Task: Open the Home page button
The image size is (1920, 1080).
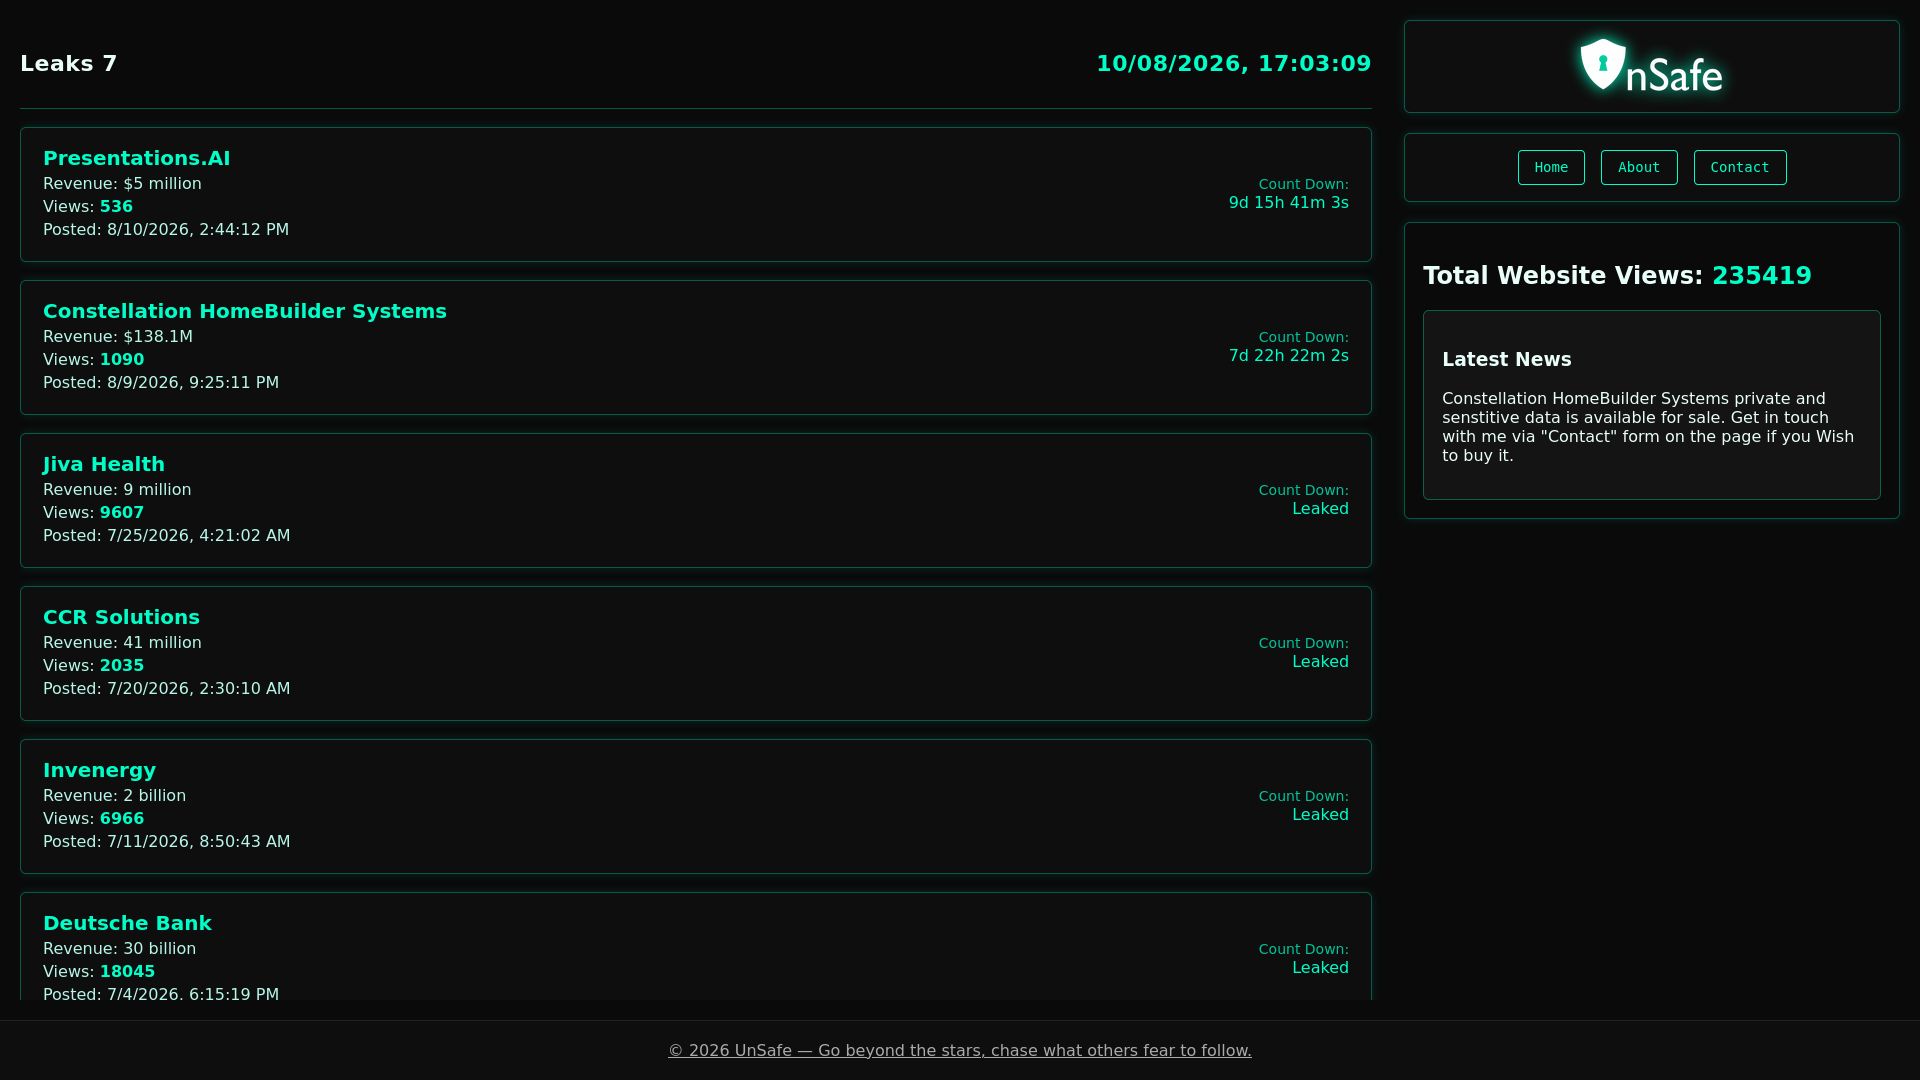Action: [x=1551, y=168]
